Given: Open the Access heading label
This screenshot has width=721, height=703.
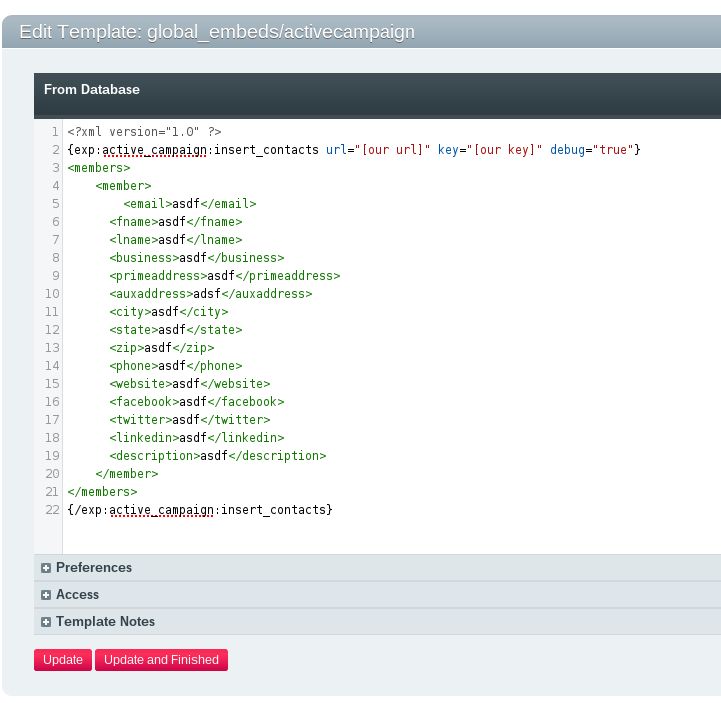Looking at the screenshot, I should pyautogui.click(x=77, y=594).
